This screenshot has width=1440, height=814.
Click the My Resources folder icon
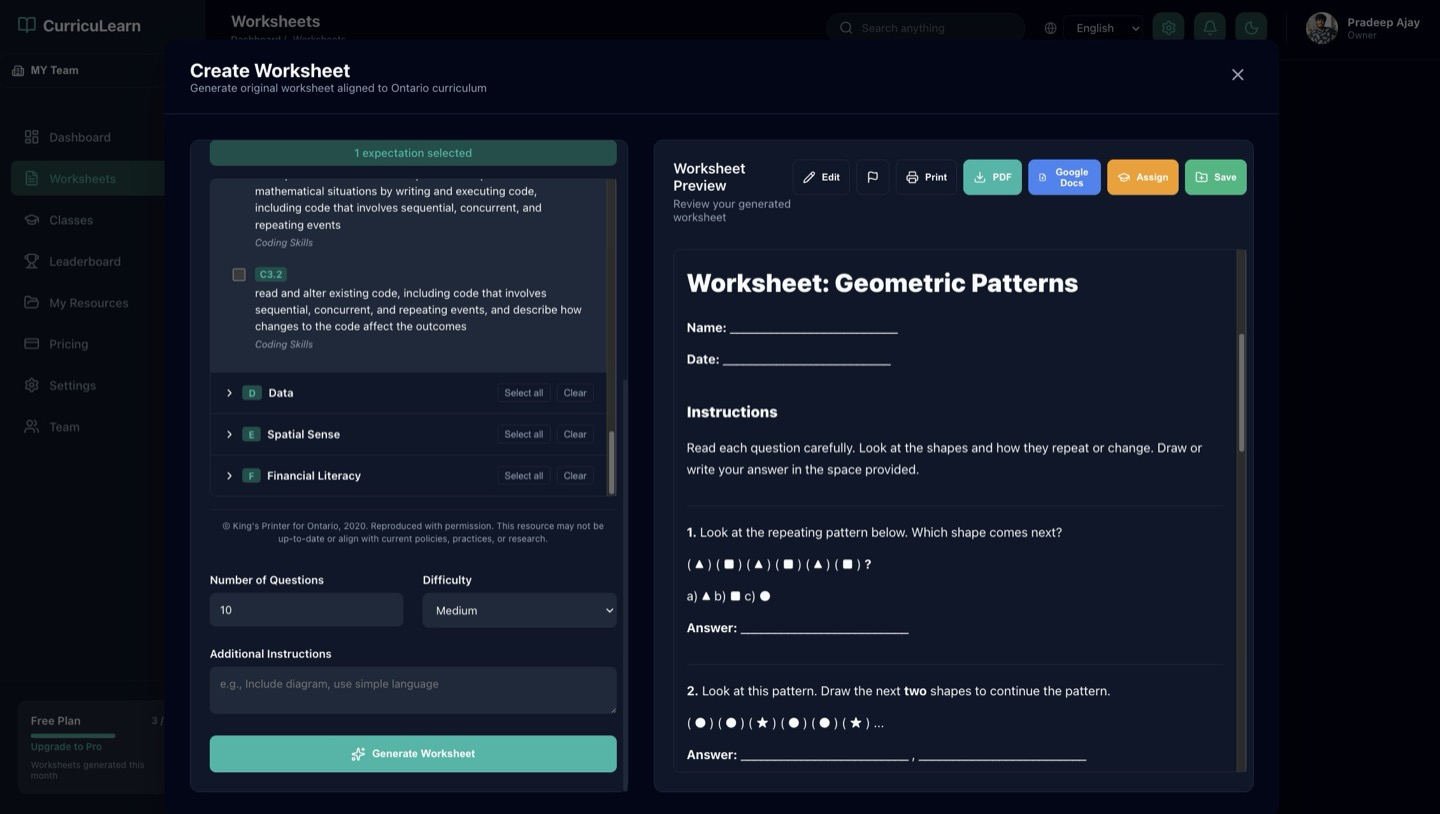[32, 302]
